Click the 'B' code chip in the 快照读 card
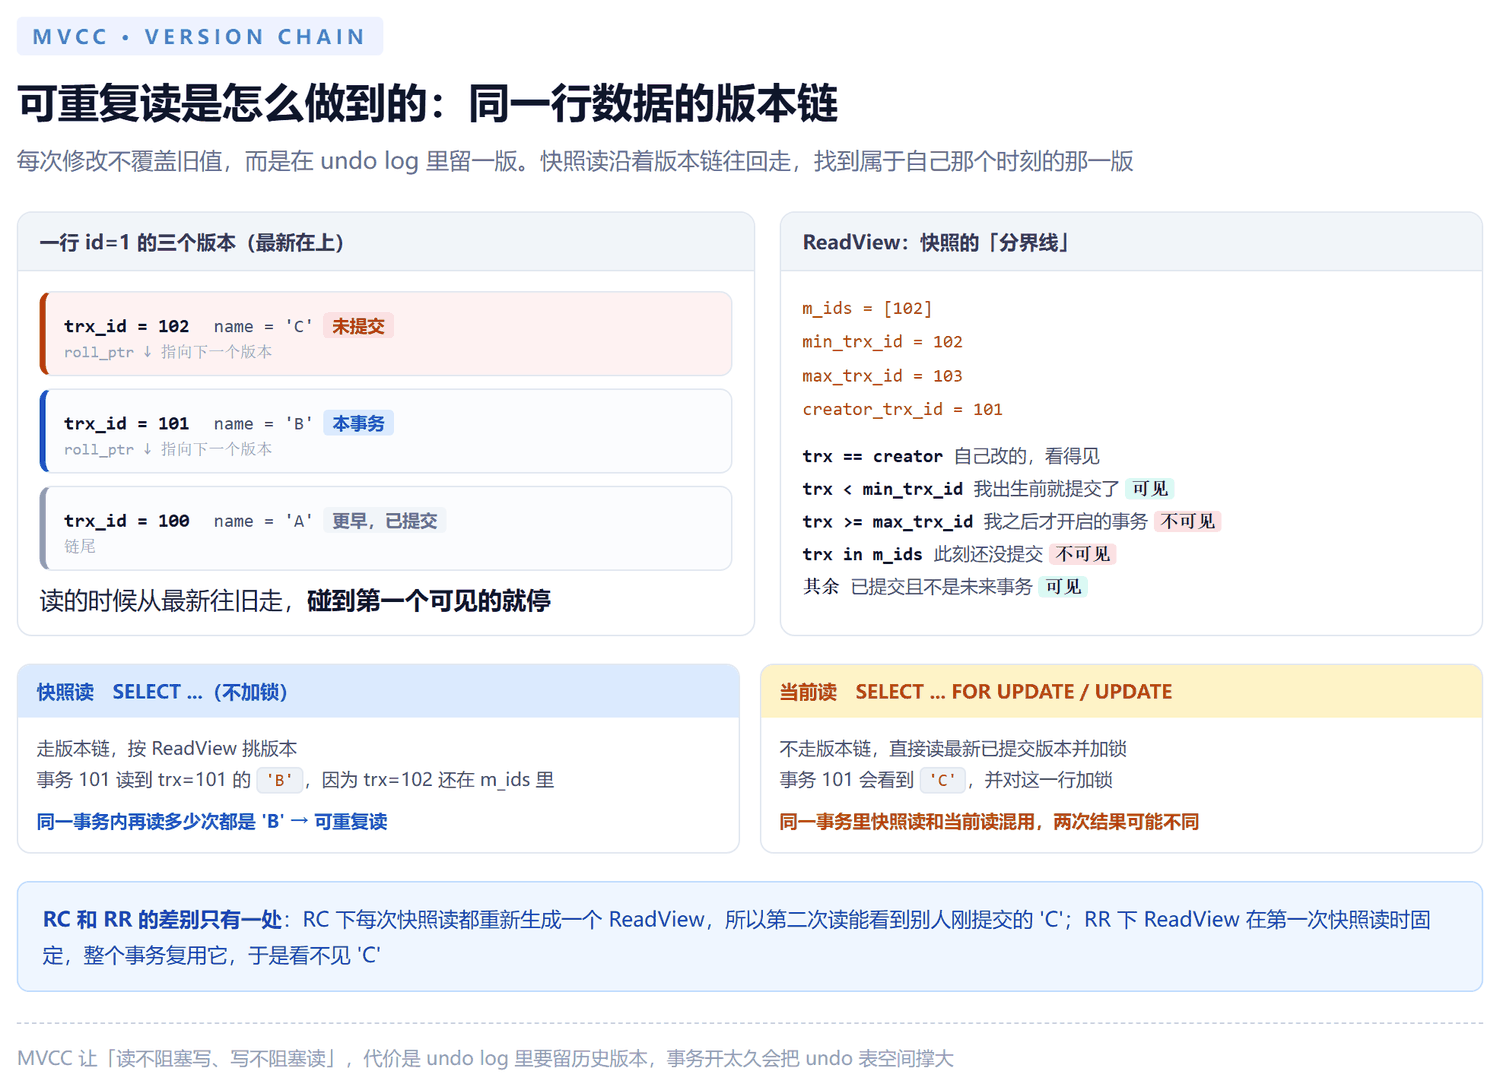Screen dimensions: 1500x1087 [x=280, y=780]
